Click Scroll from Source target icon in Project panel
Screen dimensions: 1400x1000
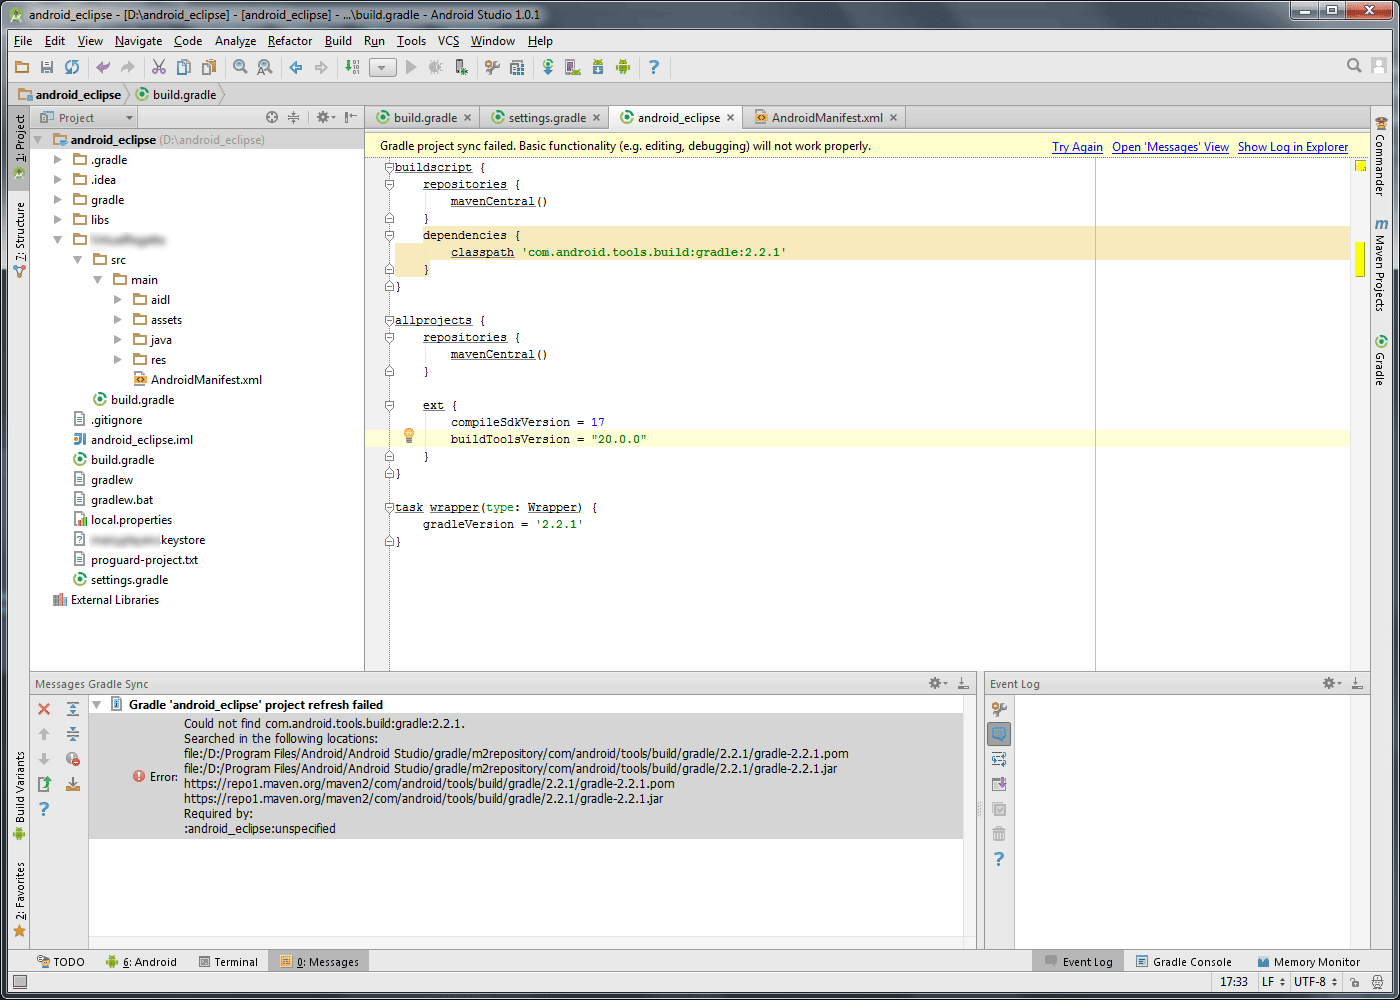272,117
